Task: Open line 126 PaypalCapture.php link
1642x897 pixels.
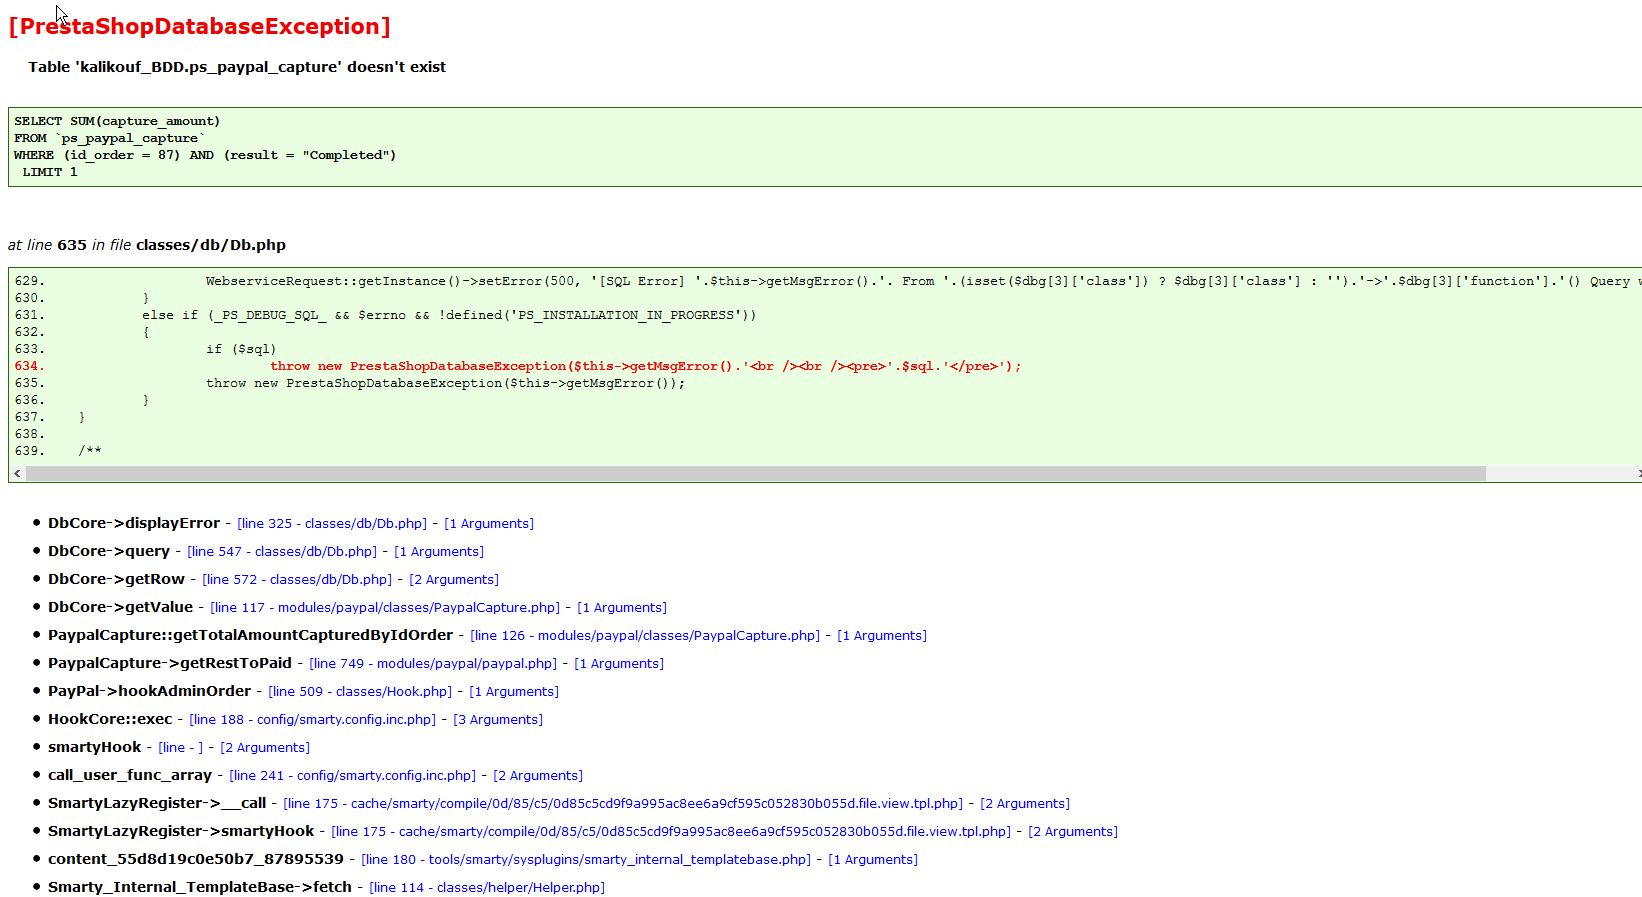Action: click(x=645, y=635)
